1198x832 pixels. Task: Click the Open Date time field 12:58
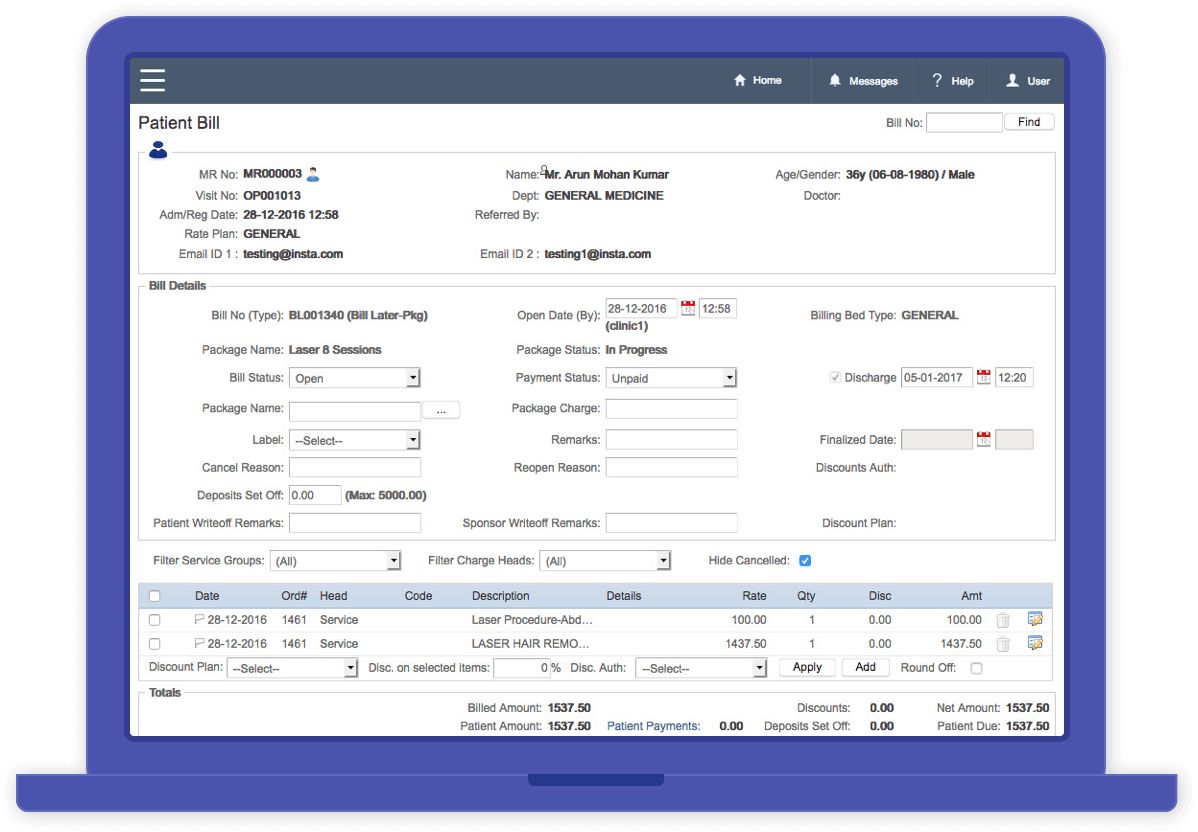click(x=717, y=309)
